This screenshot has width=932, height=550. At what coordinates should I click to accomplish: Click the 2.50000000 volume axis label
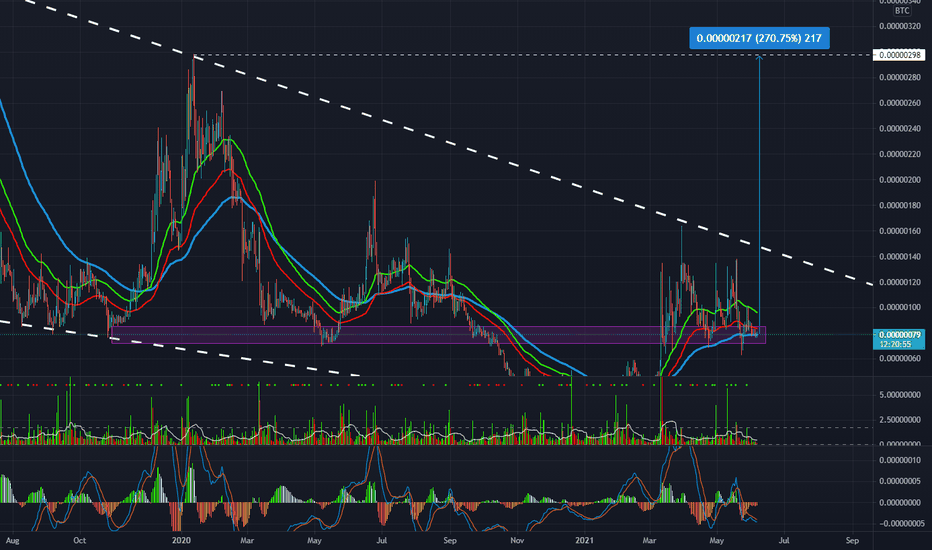point(899,420)
